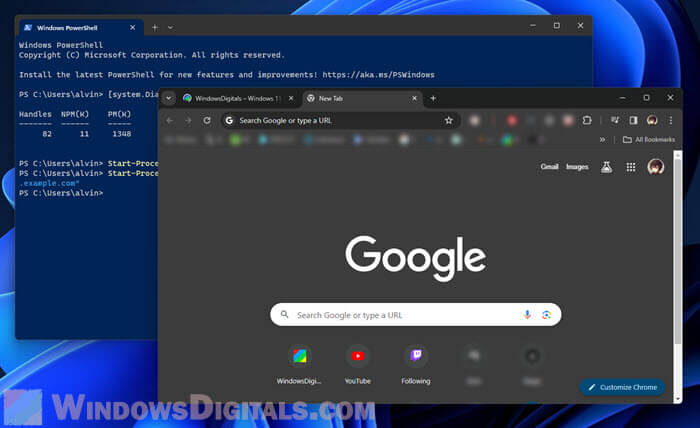Open aka.ms/PSWindows link in PowerShell
Screen dimensions: 700x428
pos(378,75)
